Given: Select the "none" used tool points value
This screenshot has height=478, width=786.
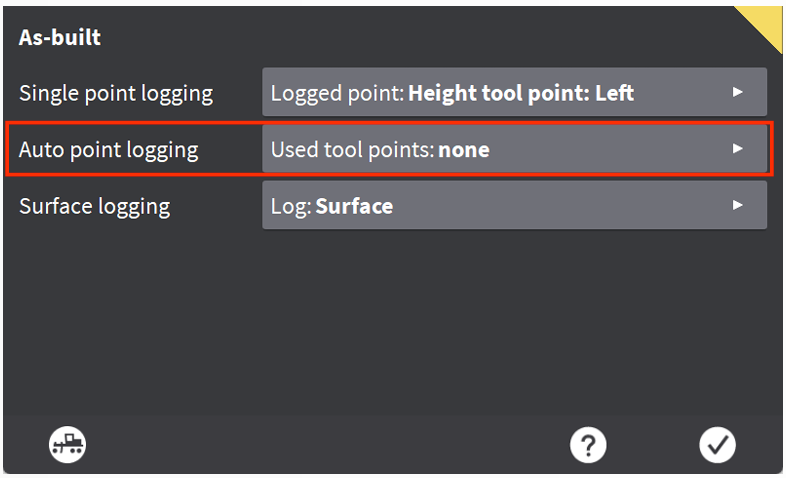Looking at the screenshot, I should 464,150.
